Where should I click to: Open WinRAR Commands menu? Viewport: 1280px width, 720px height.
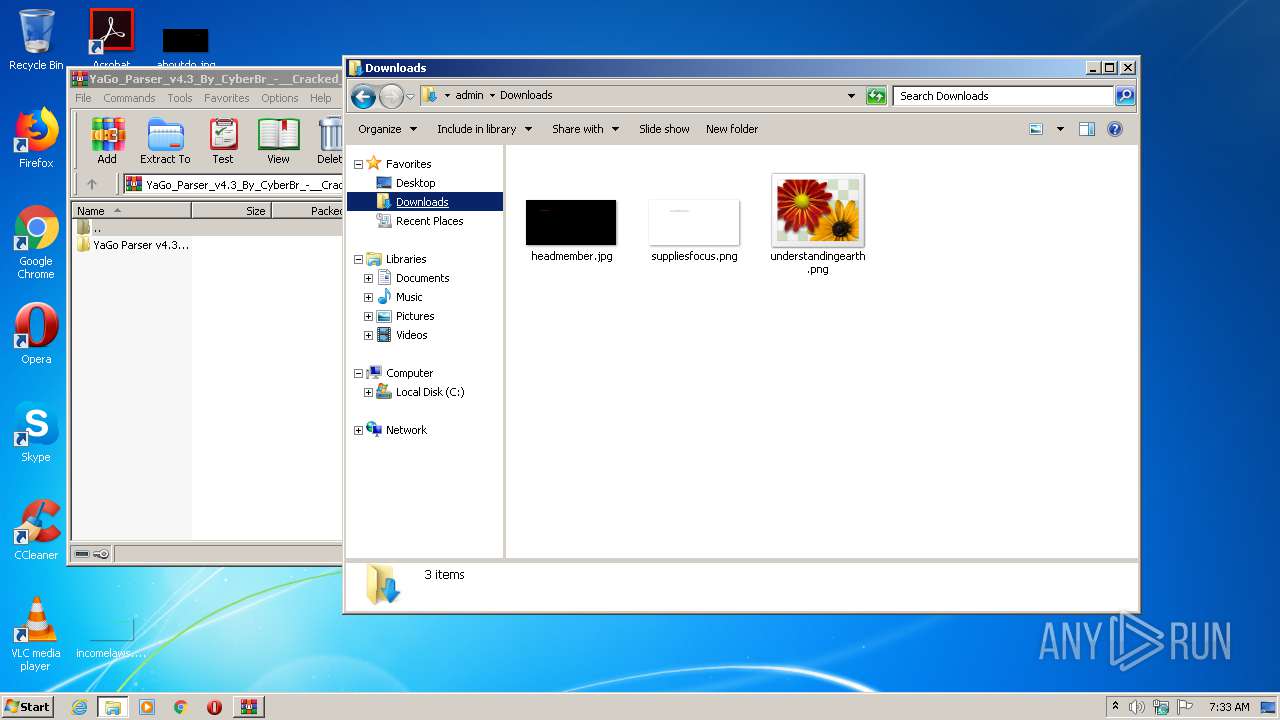(129, 98)
